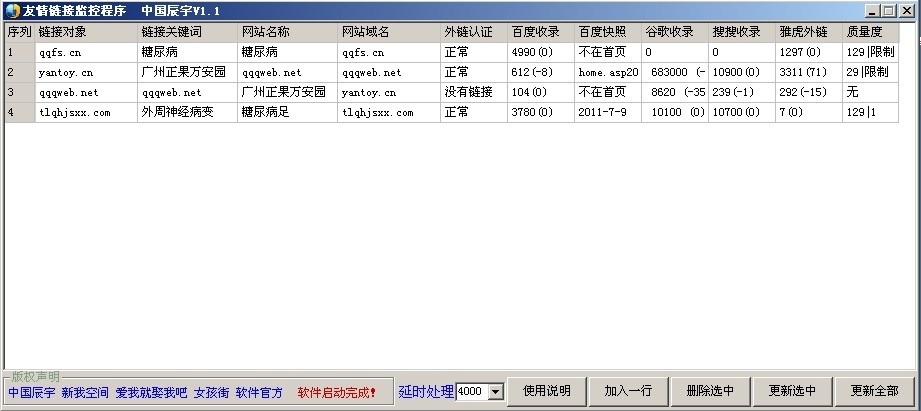
Task: Click the 搜搜收录 column header
Action: point(741,32)
